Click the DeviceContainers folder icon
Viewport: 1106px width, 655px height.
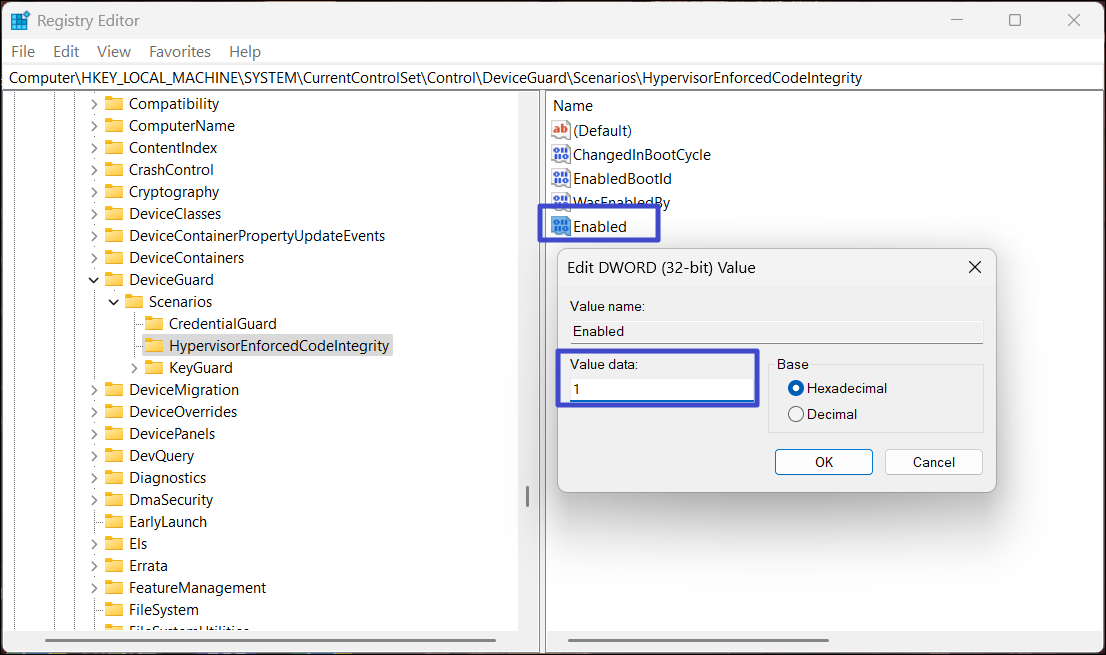114,257
